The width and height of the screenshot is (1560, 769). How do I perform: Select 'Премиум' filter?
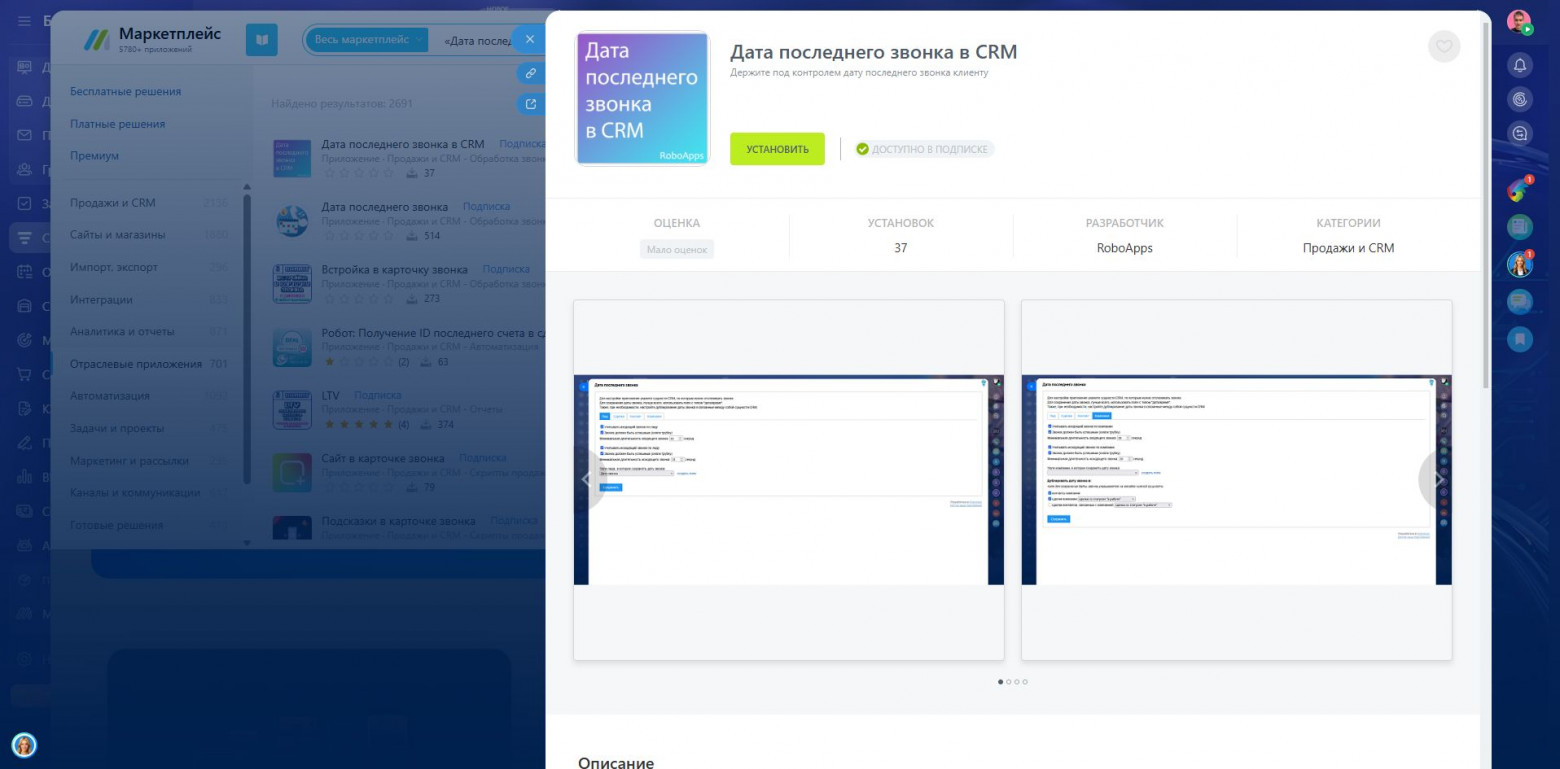click(94, 155)
